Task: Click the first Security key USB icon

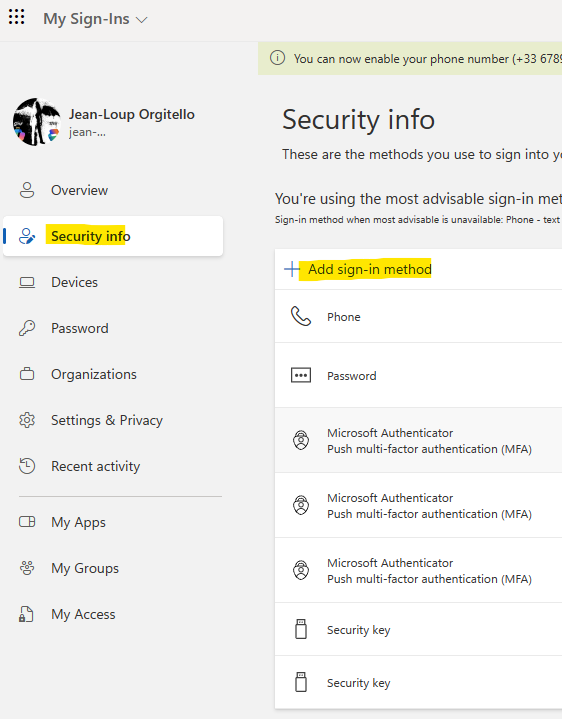Action: (x=301, y=629)
